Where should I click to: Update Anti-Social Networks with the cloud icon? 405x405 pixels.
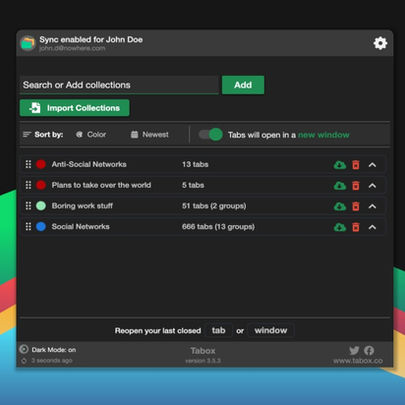point(340,165)
